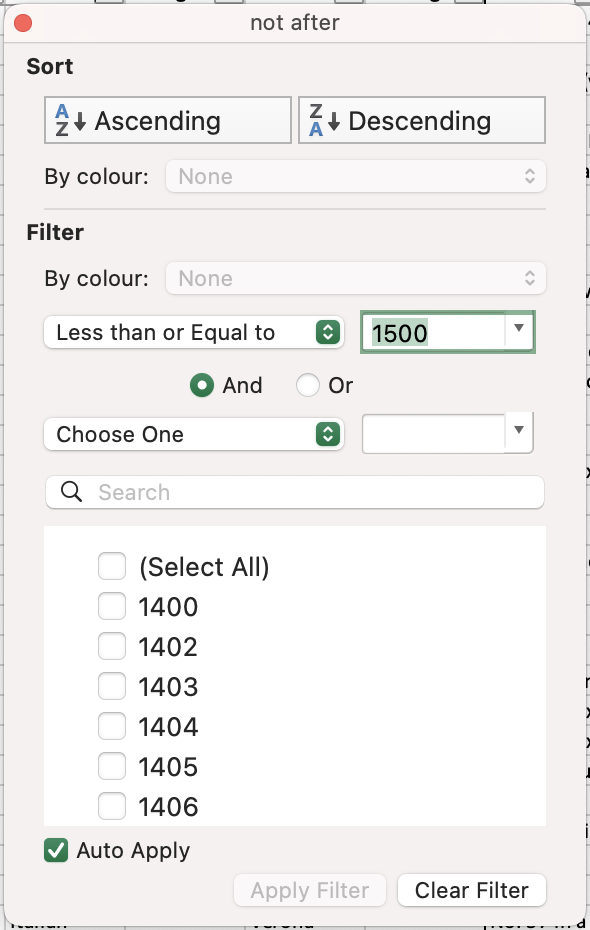590x930 pixels.
Task: Click the Search values field
Action: click(x=295, y=492)
